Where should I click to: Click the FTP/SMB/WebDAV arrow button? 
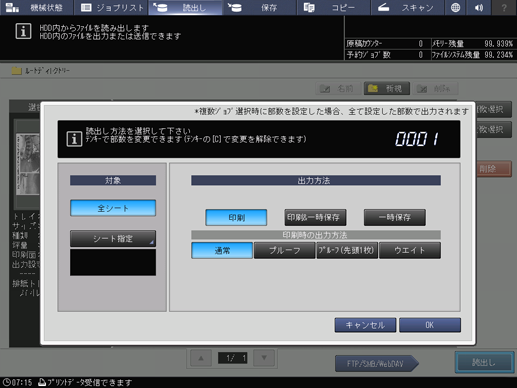point(377,363)
